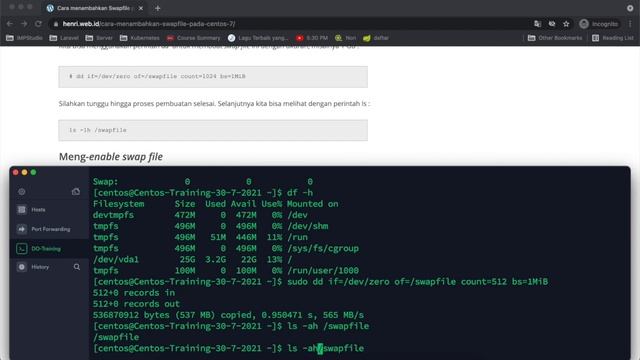This screenshot has width=640, height=360.
Task: Click the Incognito profile button
Action: (x=599, y=24)
